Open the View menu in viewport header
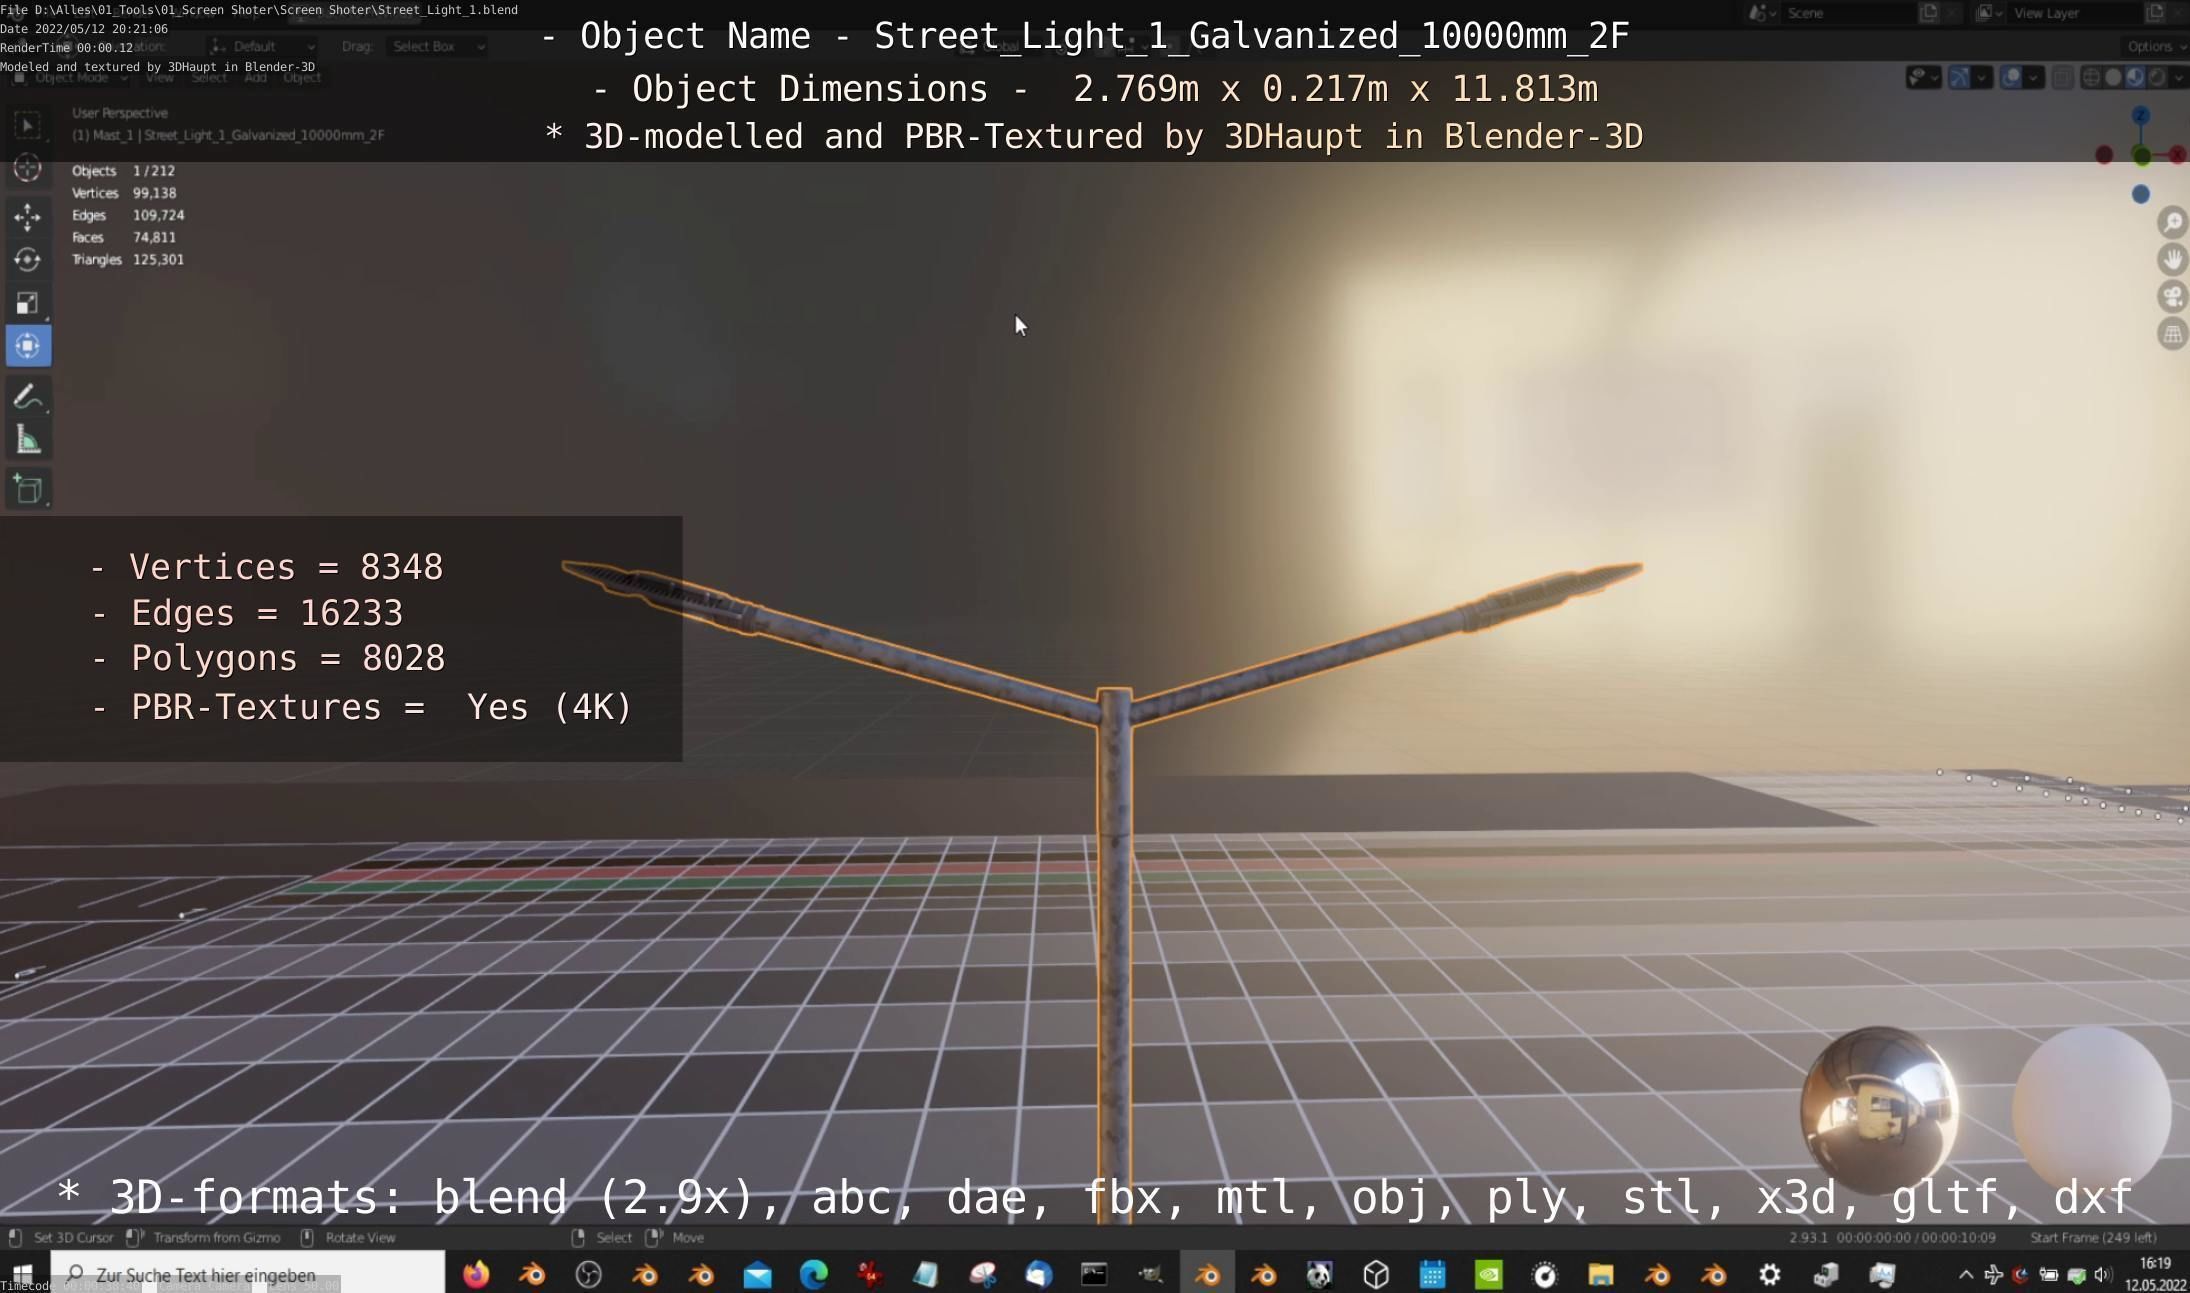This screenshot has width=2190, height=1293. tap(159, 78)
